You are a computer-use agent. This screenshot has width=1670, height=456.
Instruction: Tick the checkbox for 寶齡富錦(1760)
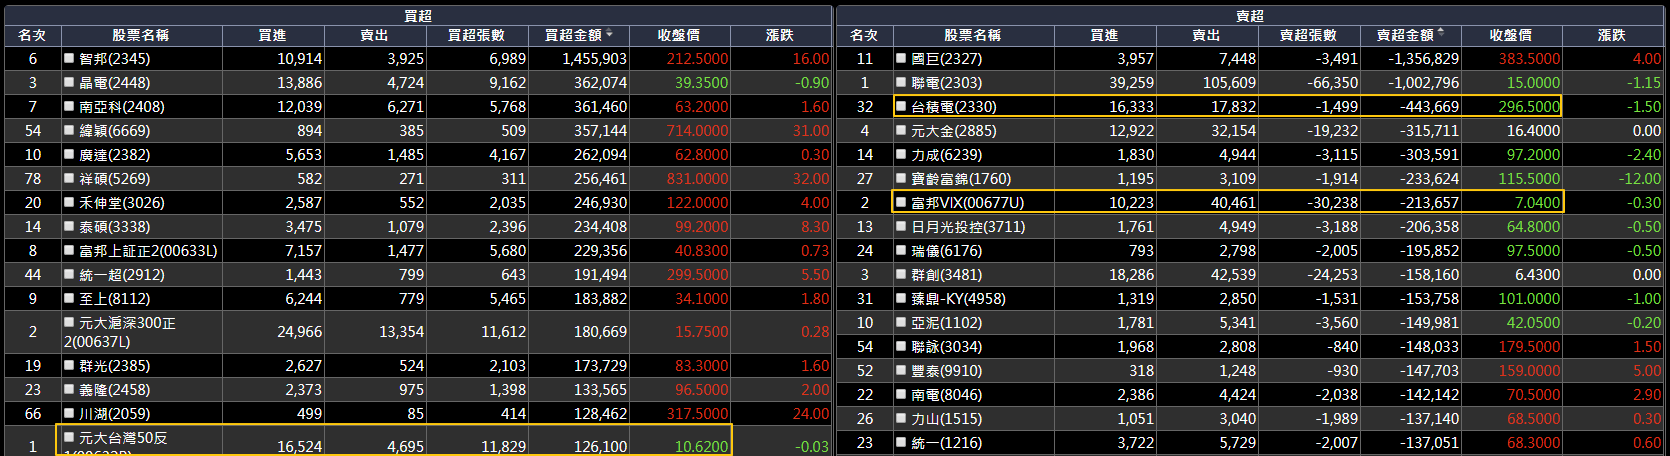[901, 179]
